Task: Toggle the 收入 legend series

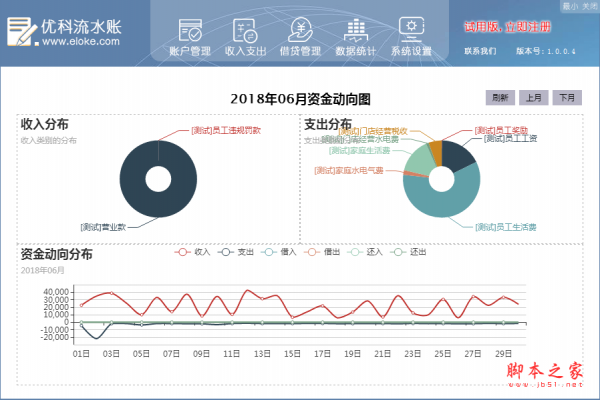Action: [x=192, y=252]
